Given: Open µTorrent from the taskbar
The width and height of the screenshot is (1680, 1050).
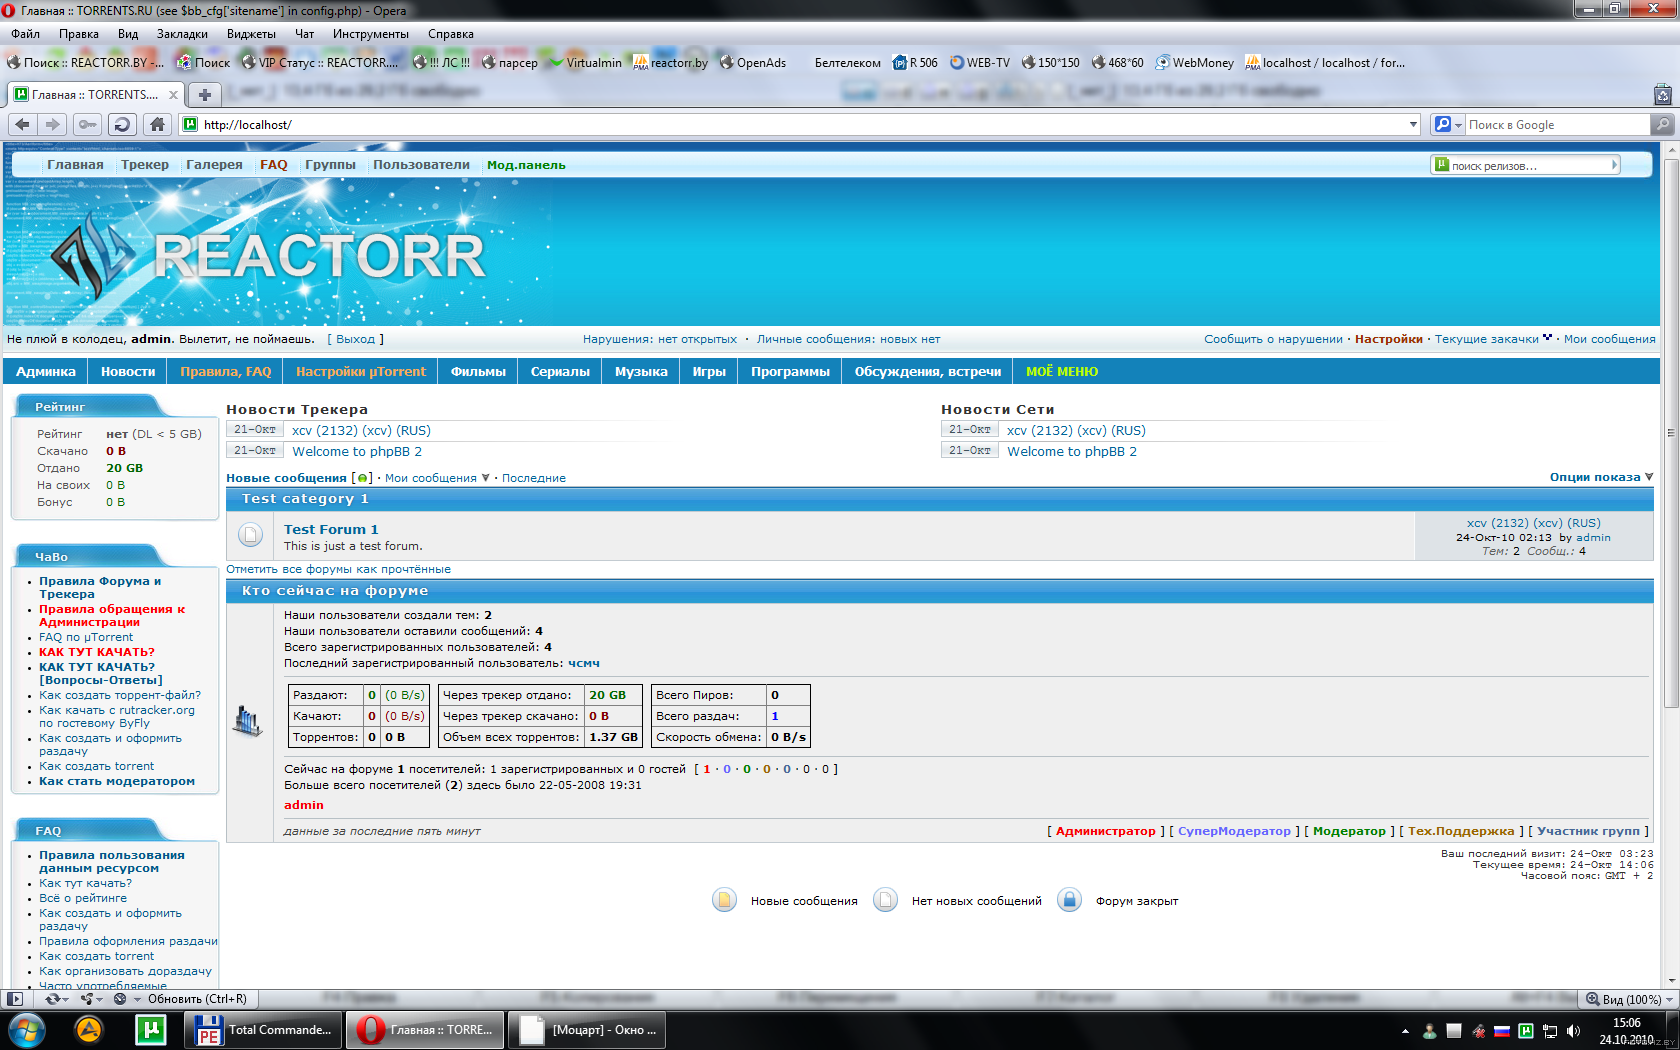Looking at the screenshot, I should point(150,1029).
